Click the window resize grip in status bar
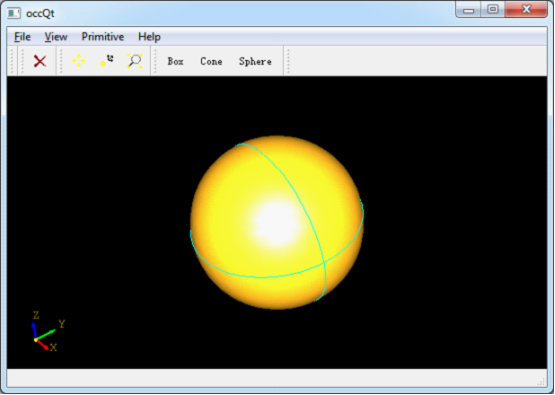The image size is (555, 395). point(541,382)
